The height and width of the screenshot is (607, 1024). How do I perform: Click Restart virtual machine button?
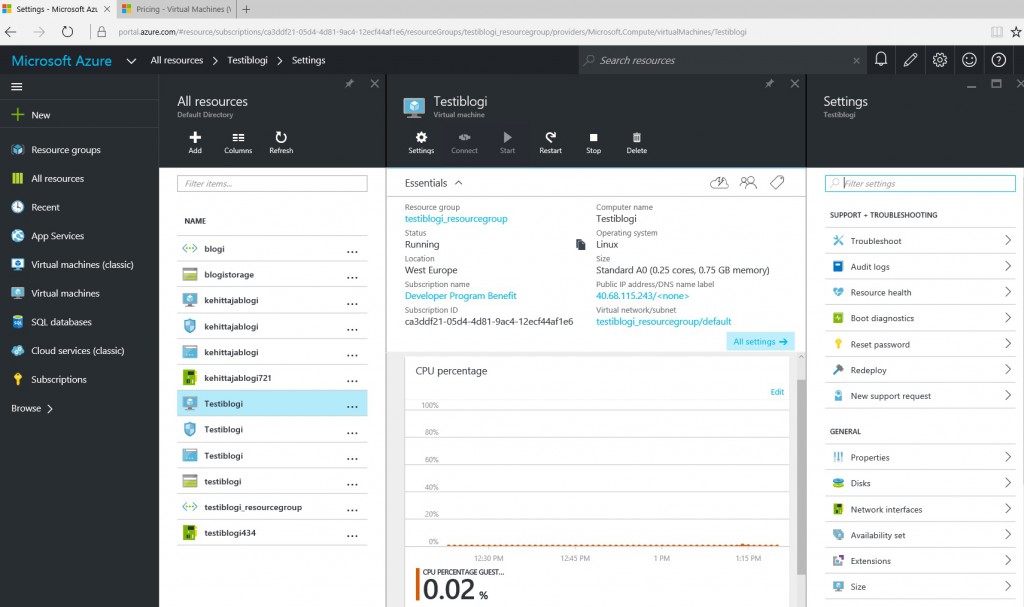click(x=551, y=142)
